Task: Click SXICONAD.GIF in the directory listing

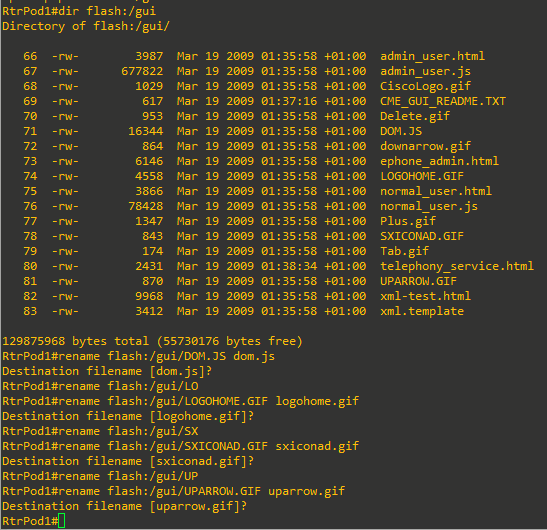Action: click(x=422, y=236)
